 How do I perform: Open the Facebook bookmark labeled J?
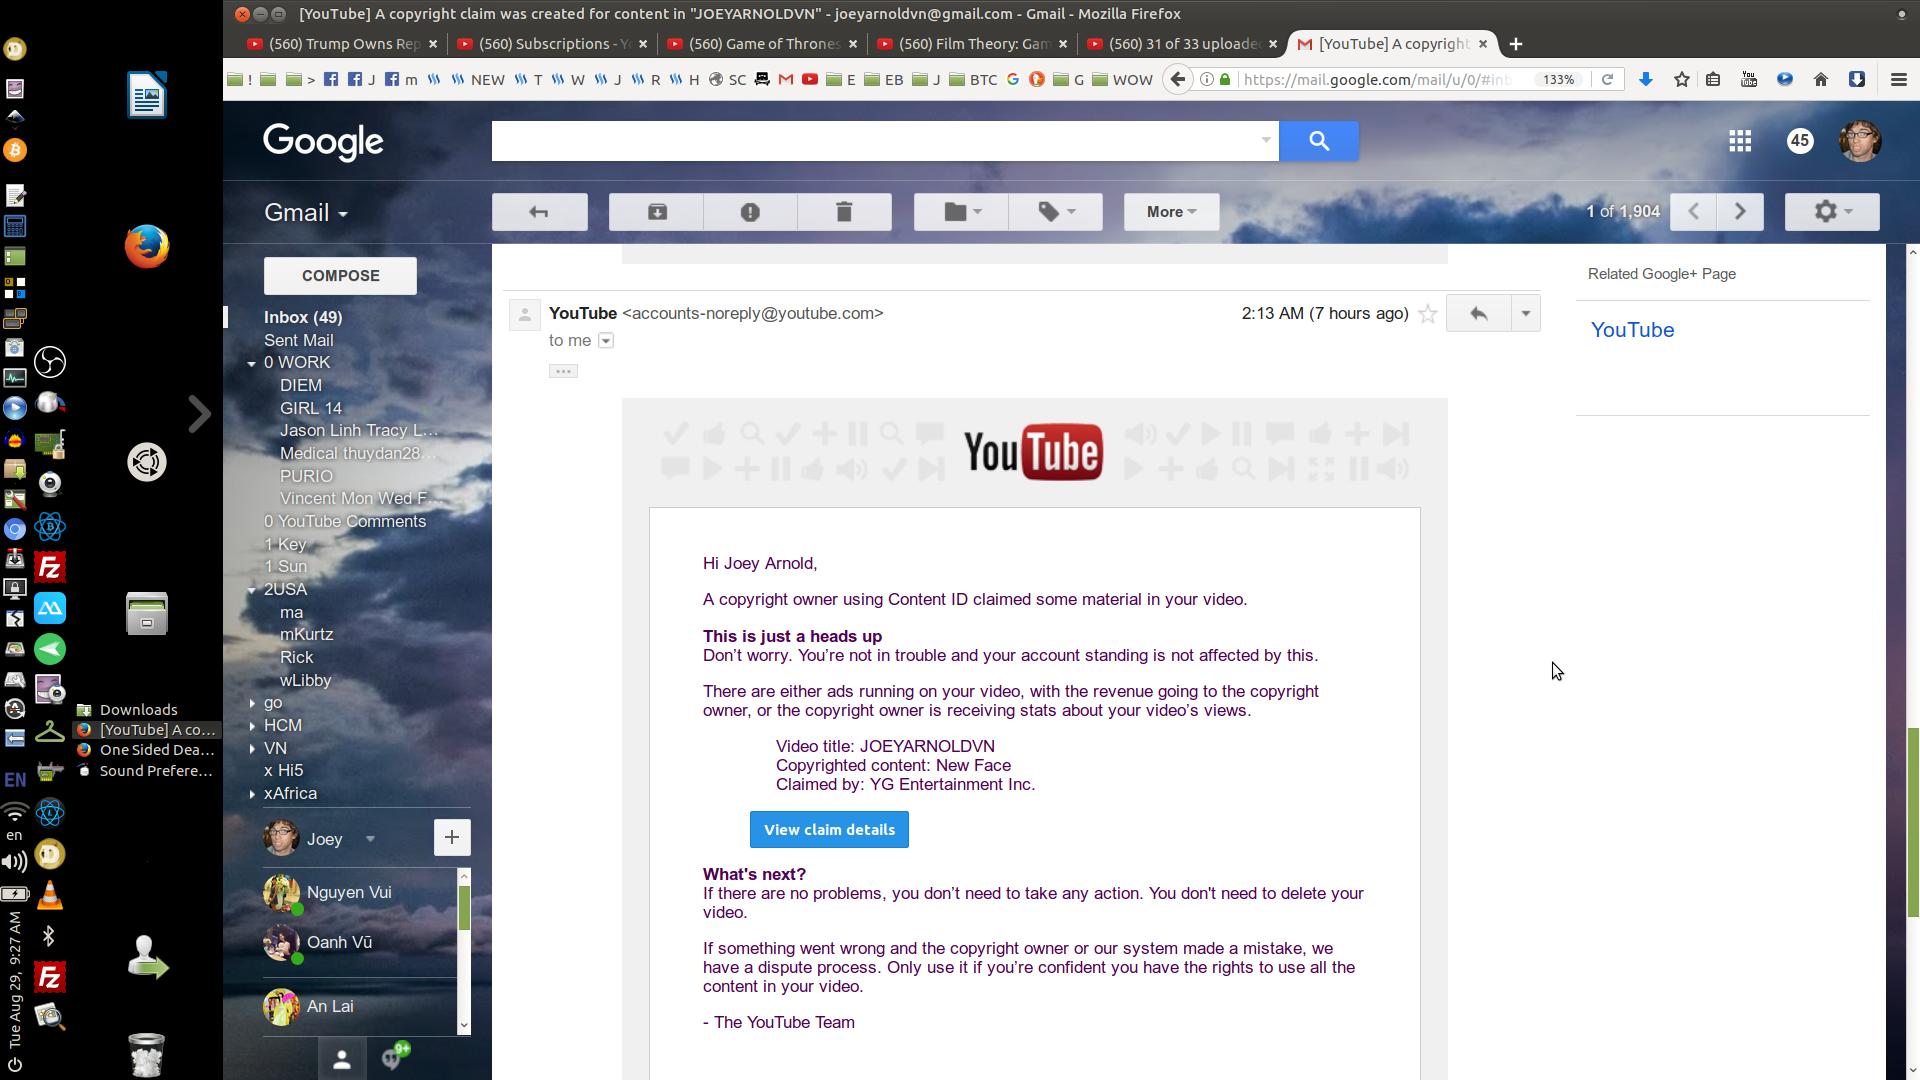pos(361,79)
